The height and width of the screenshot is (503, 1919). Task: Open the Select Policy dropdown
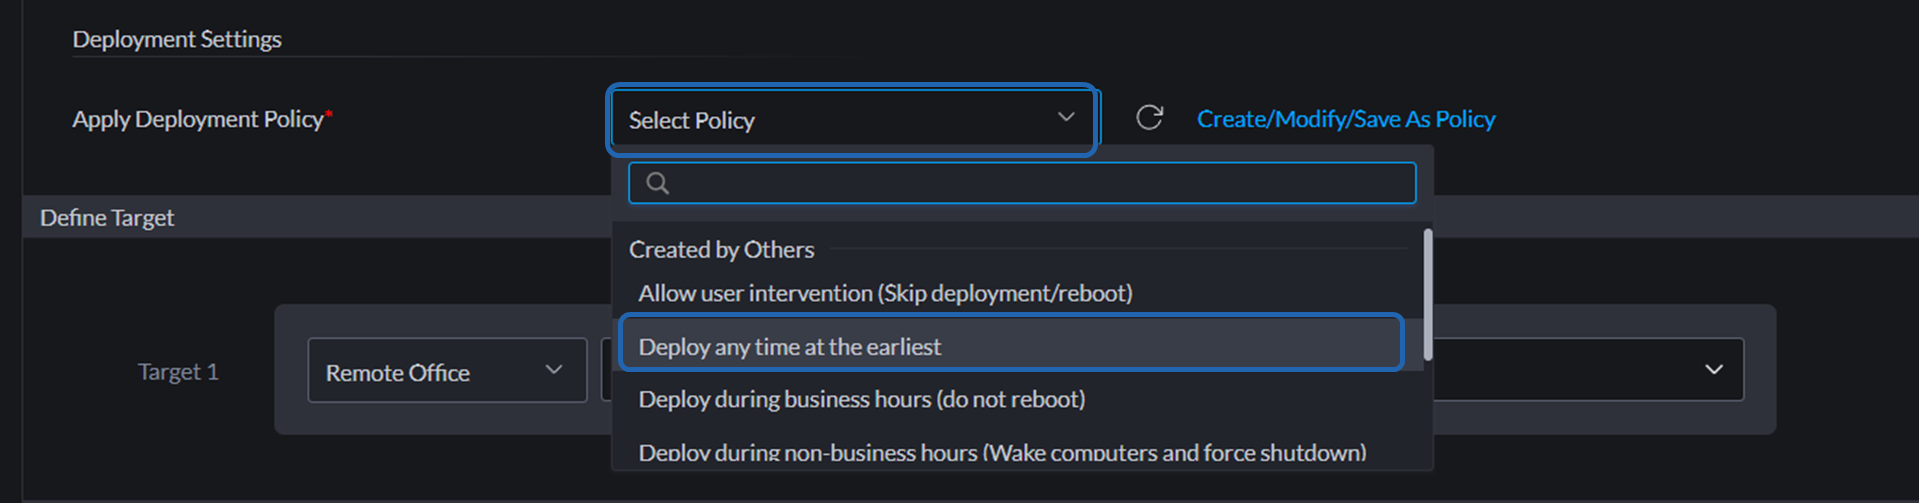[x=852, y=120]
